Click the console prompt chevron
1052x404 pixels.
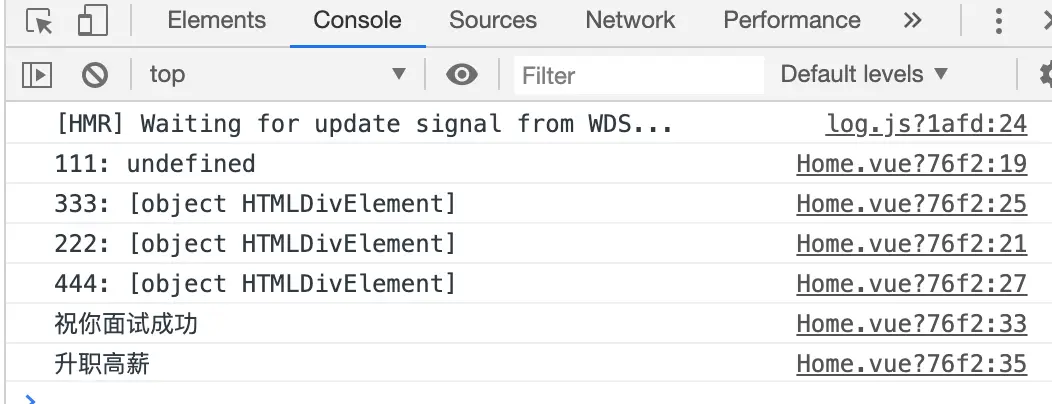coord(30,399)
